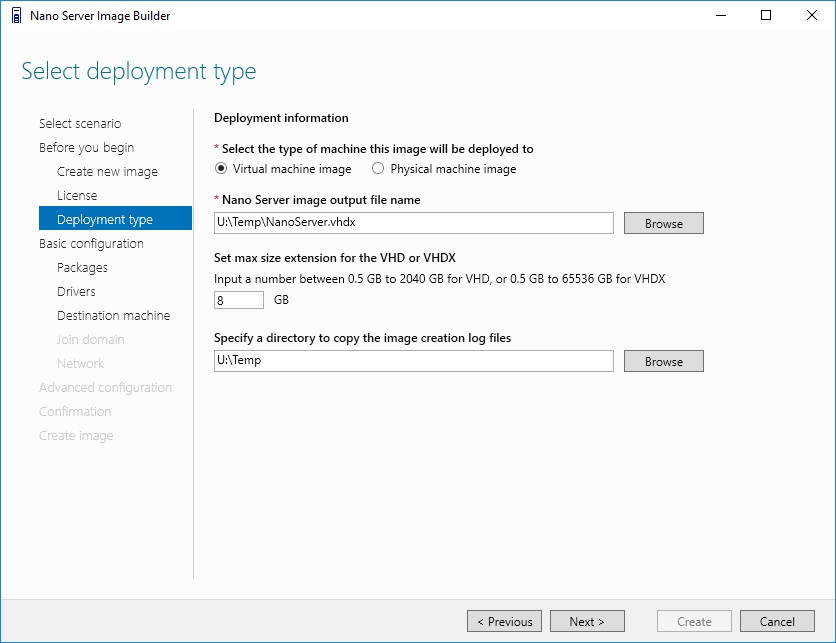The width and height of the screenshot is (836, 643).
Task: Cancel the image builder wizard
Action: click(x=777, y=621)
